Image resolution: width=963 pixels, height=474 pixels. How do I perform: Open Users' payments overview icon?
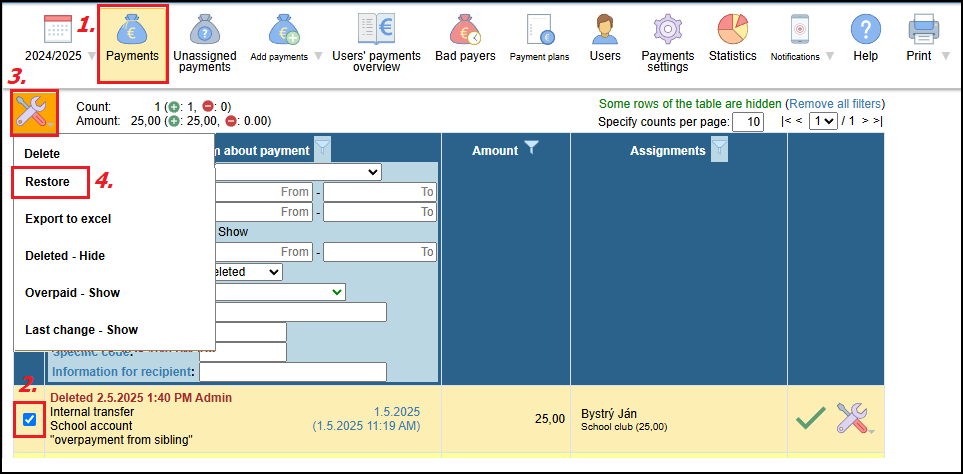376,30
